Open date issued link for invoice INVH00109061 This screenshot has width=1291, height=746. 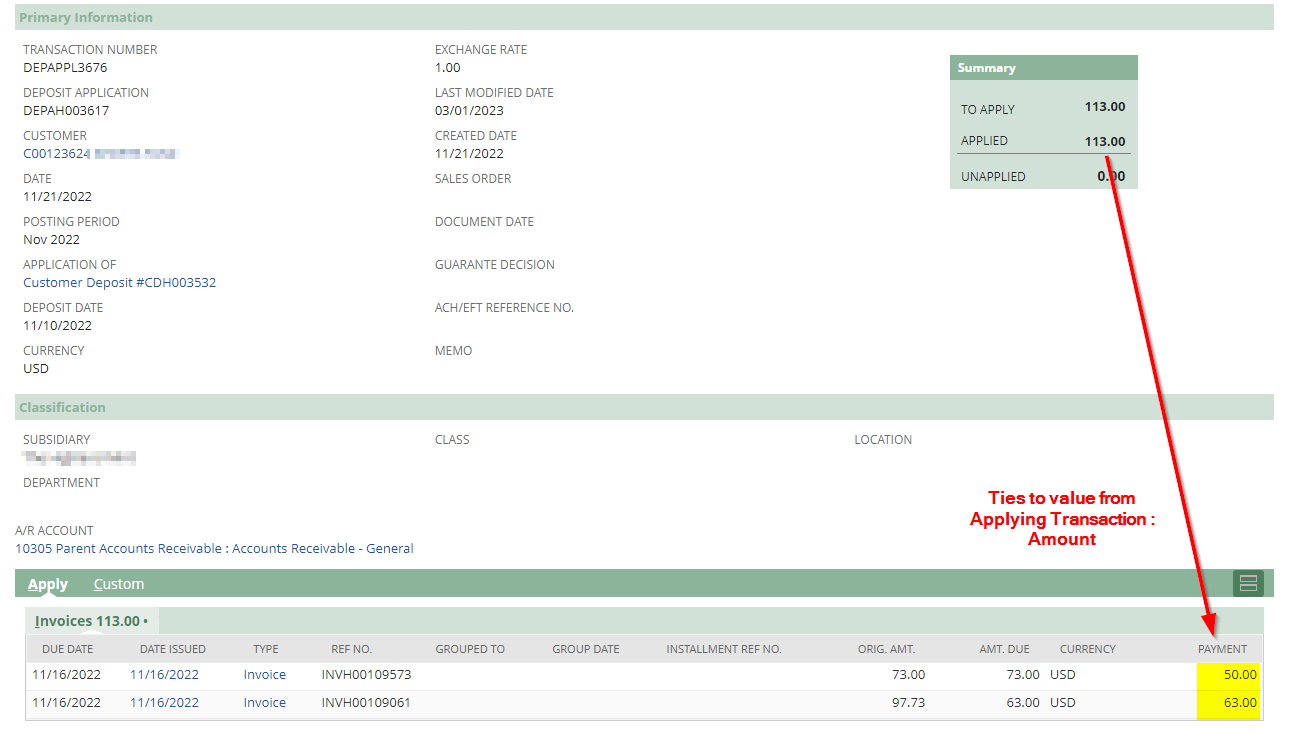coord(164,703)
